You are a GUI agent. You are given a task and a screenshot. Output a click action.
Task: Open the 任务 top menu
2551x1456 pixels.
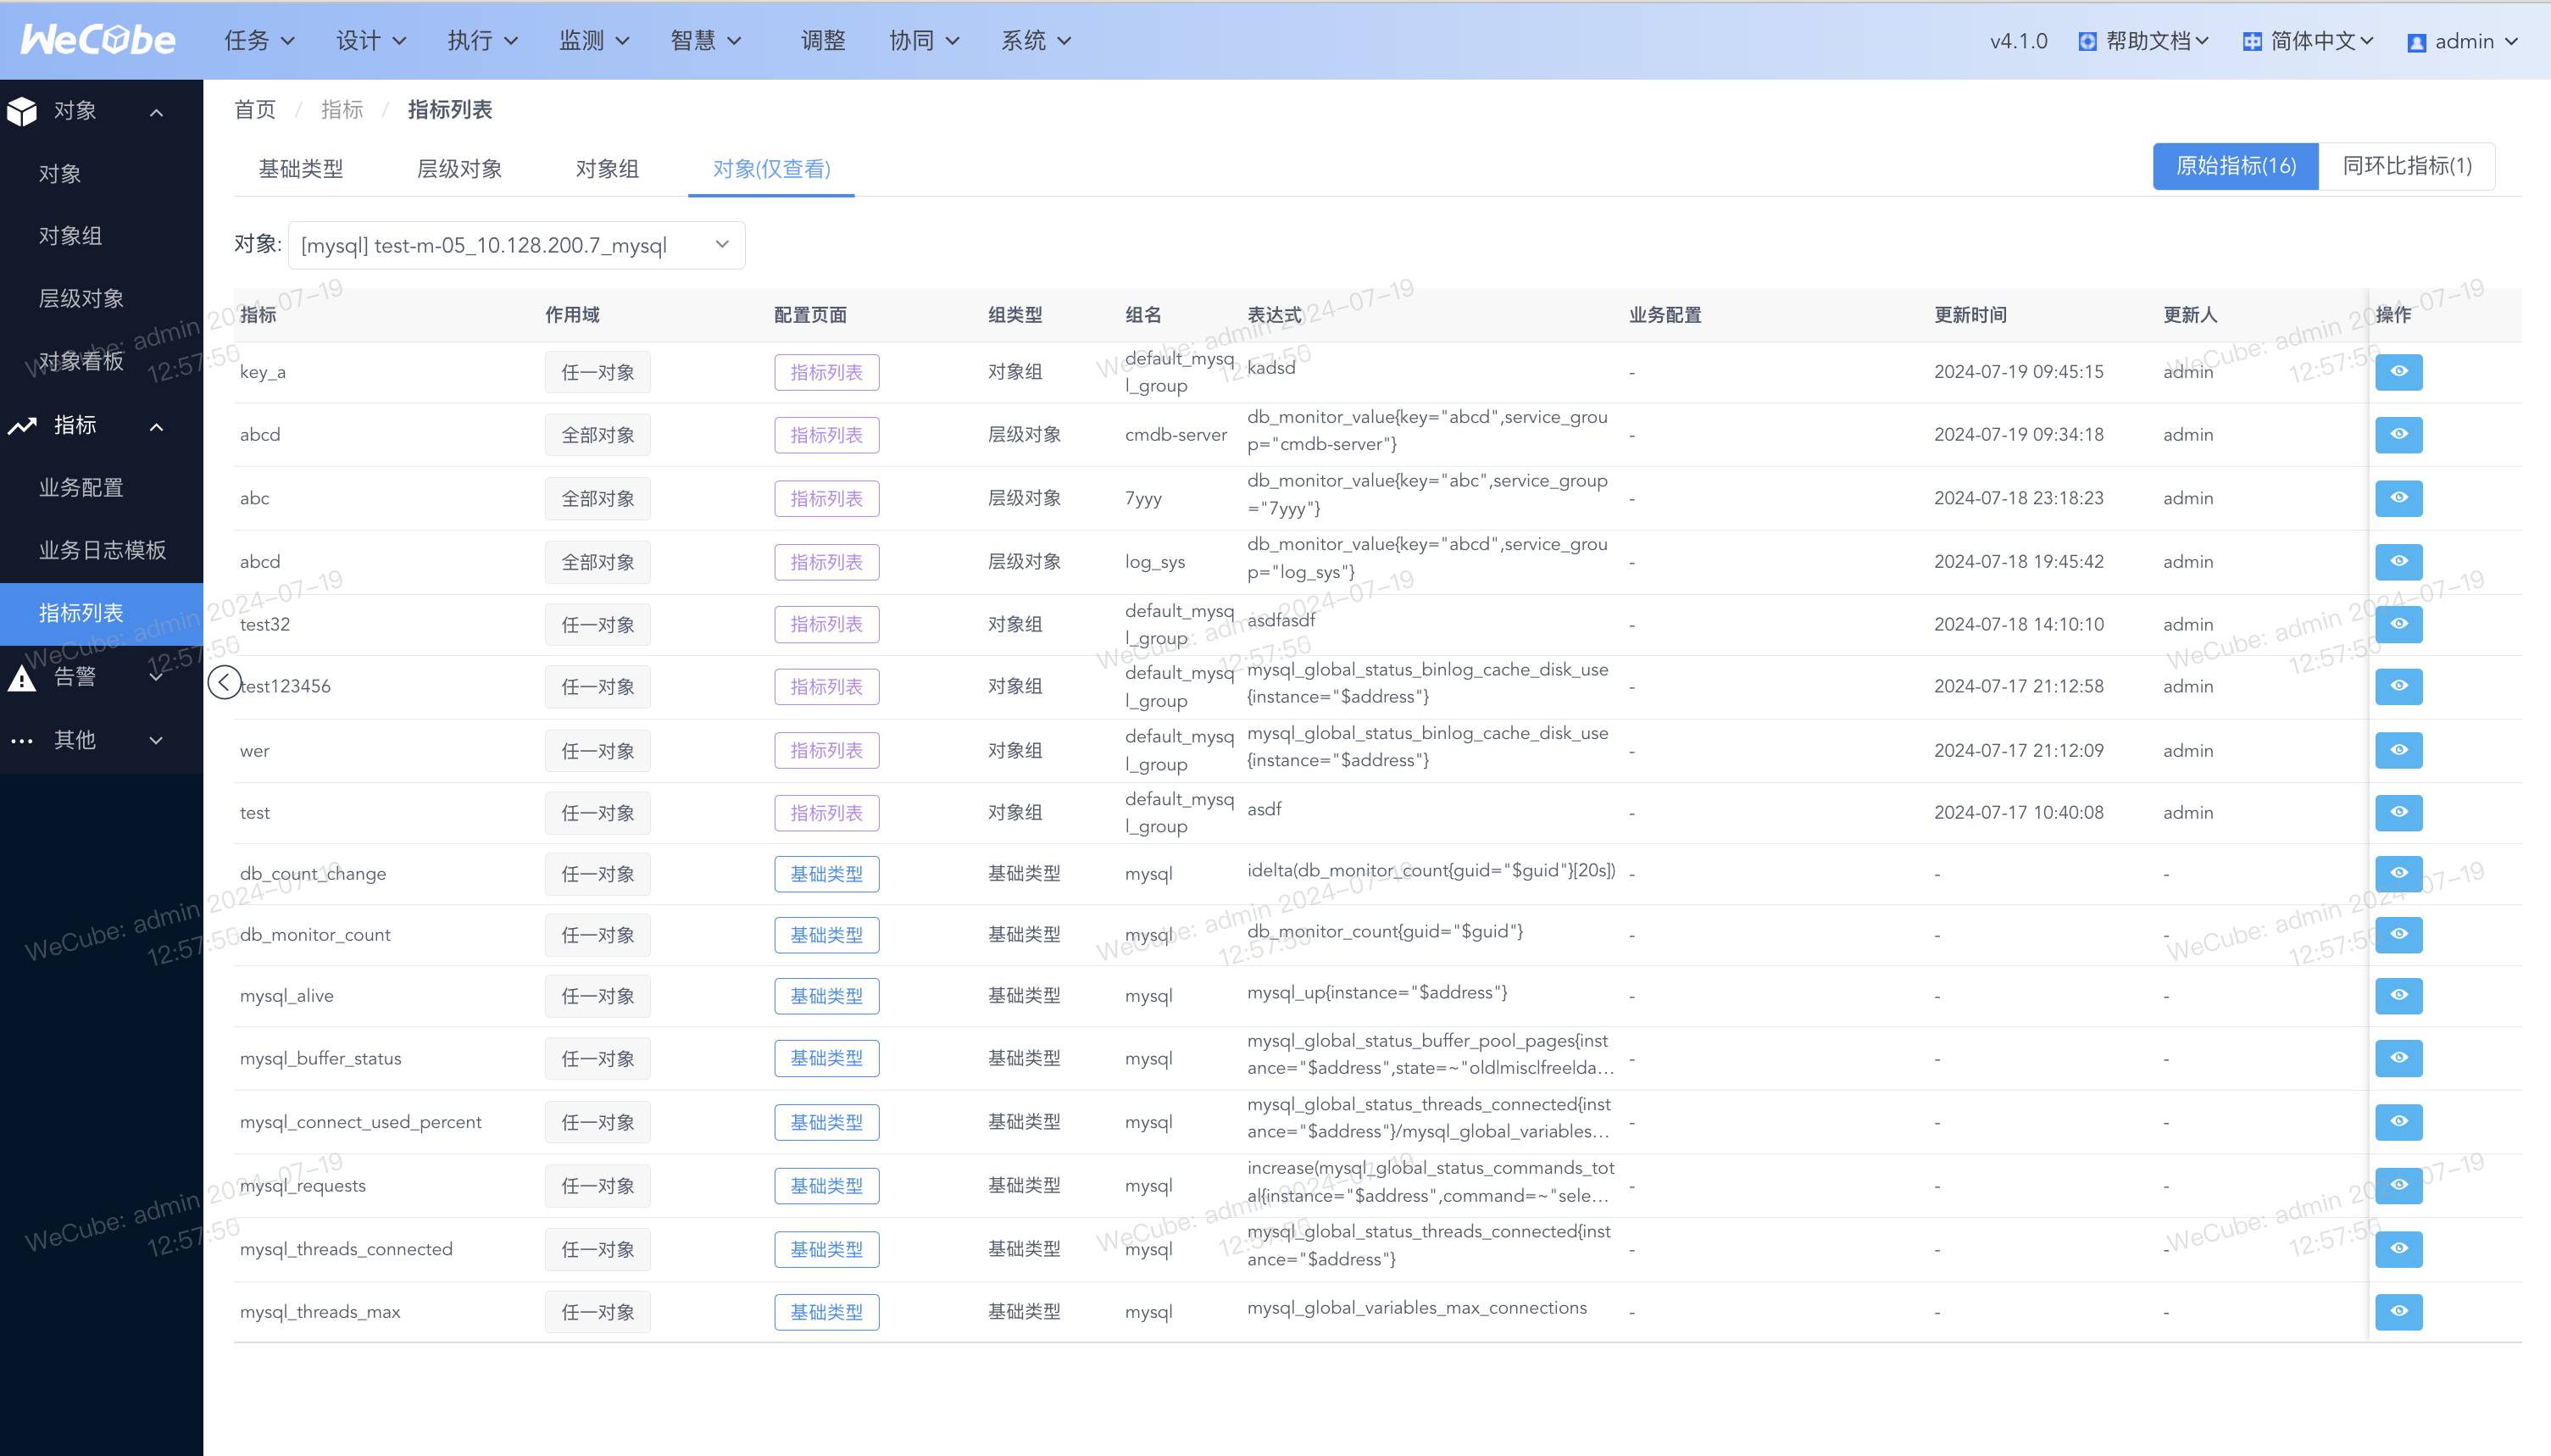click(259, 41)
